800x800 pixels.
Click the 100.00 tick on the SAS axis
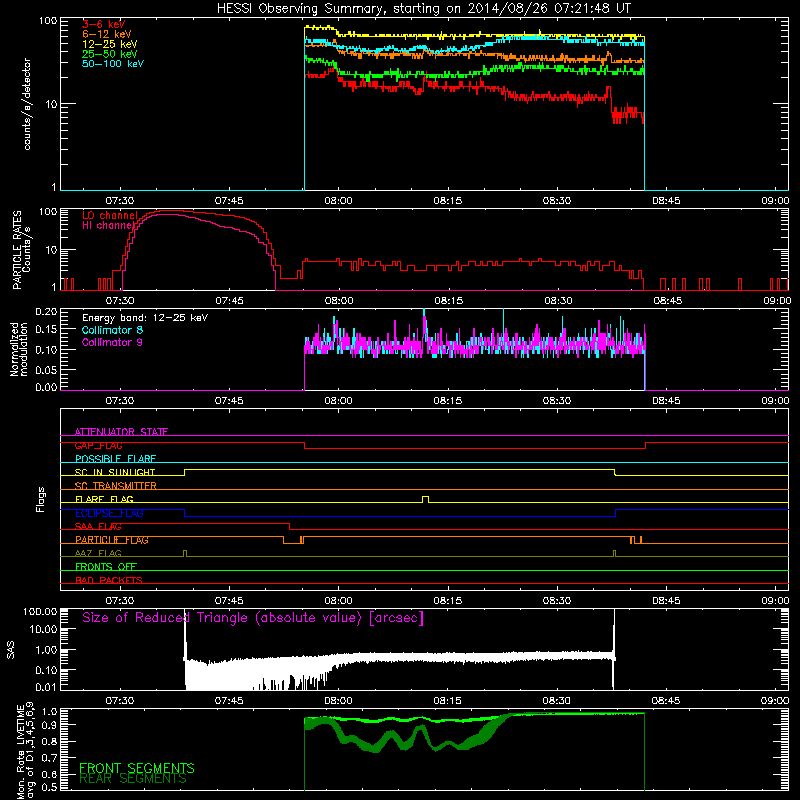(x=40, y=611)
